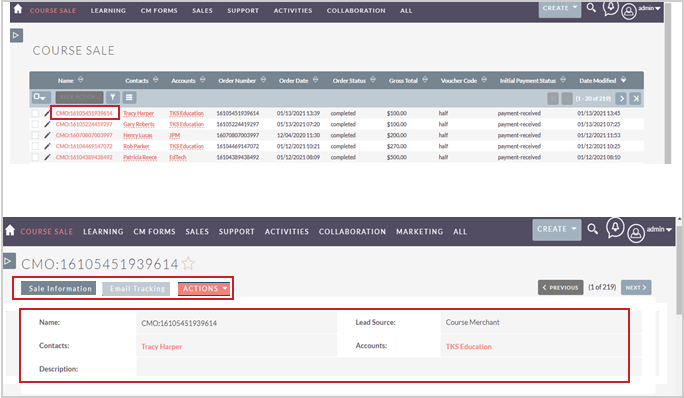Open search magnifier in upper navbar
The height and width of the screenshot is (398, 684).
tap(591, 8)
